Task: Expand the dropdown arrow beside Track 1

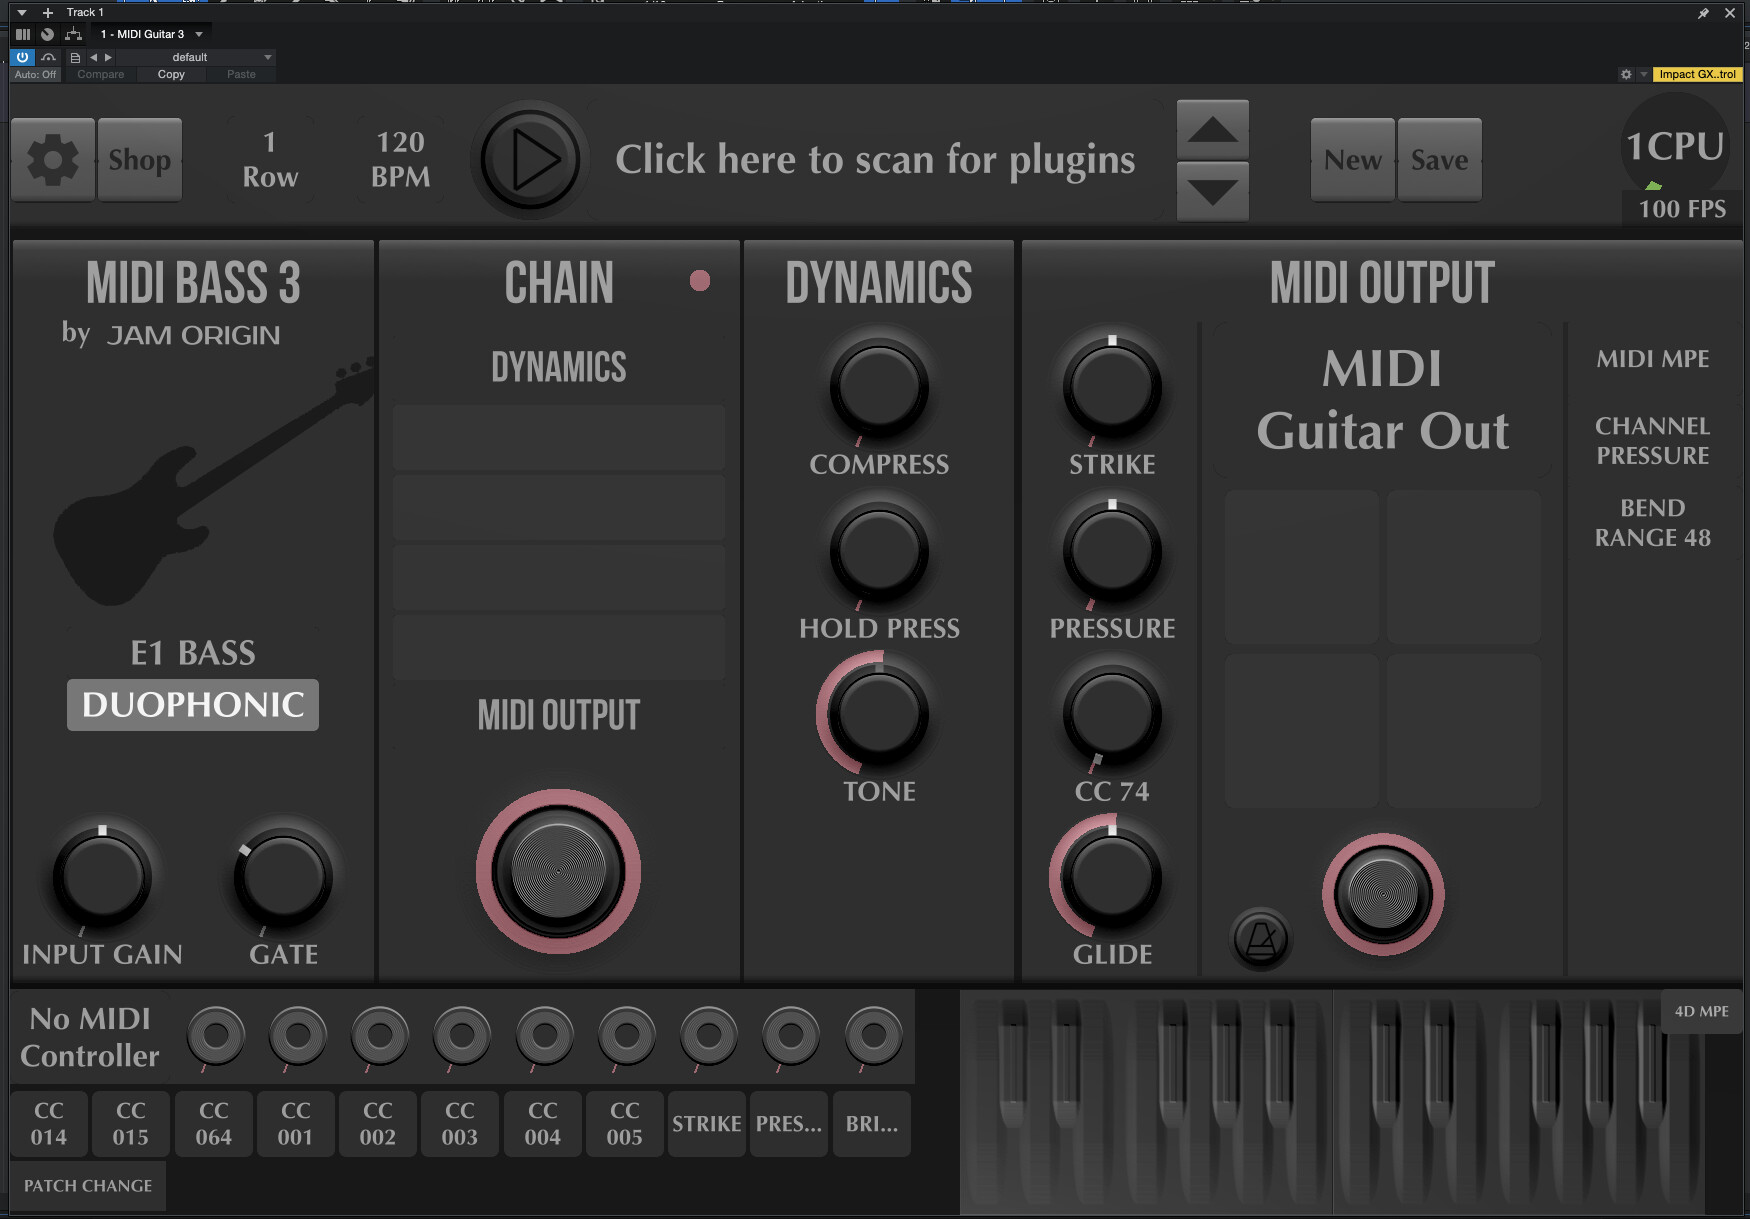Action: tap(22, 13)
